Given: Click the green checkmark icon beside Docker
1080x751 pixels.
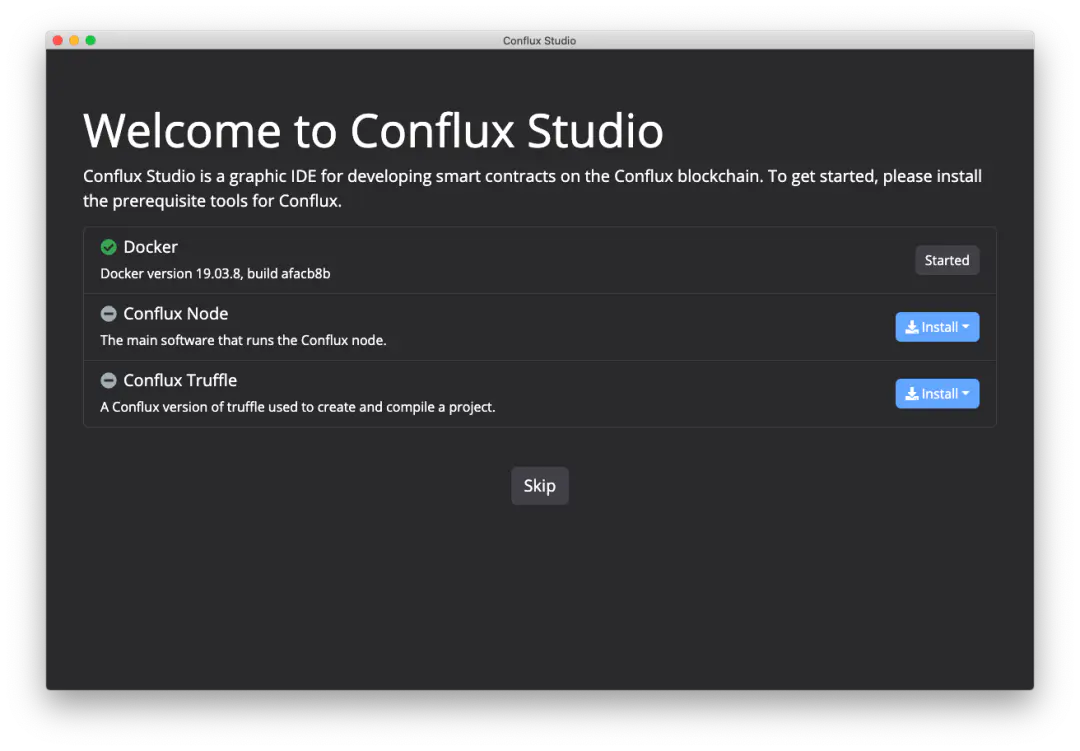Looking at the screenshot, I should coord(108,247).
